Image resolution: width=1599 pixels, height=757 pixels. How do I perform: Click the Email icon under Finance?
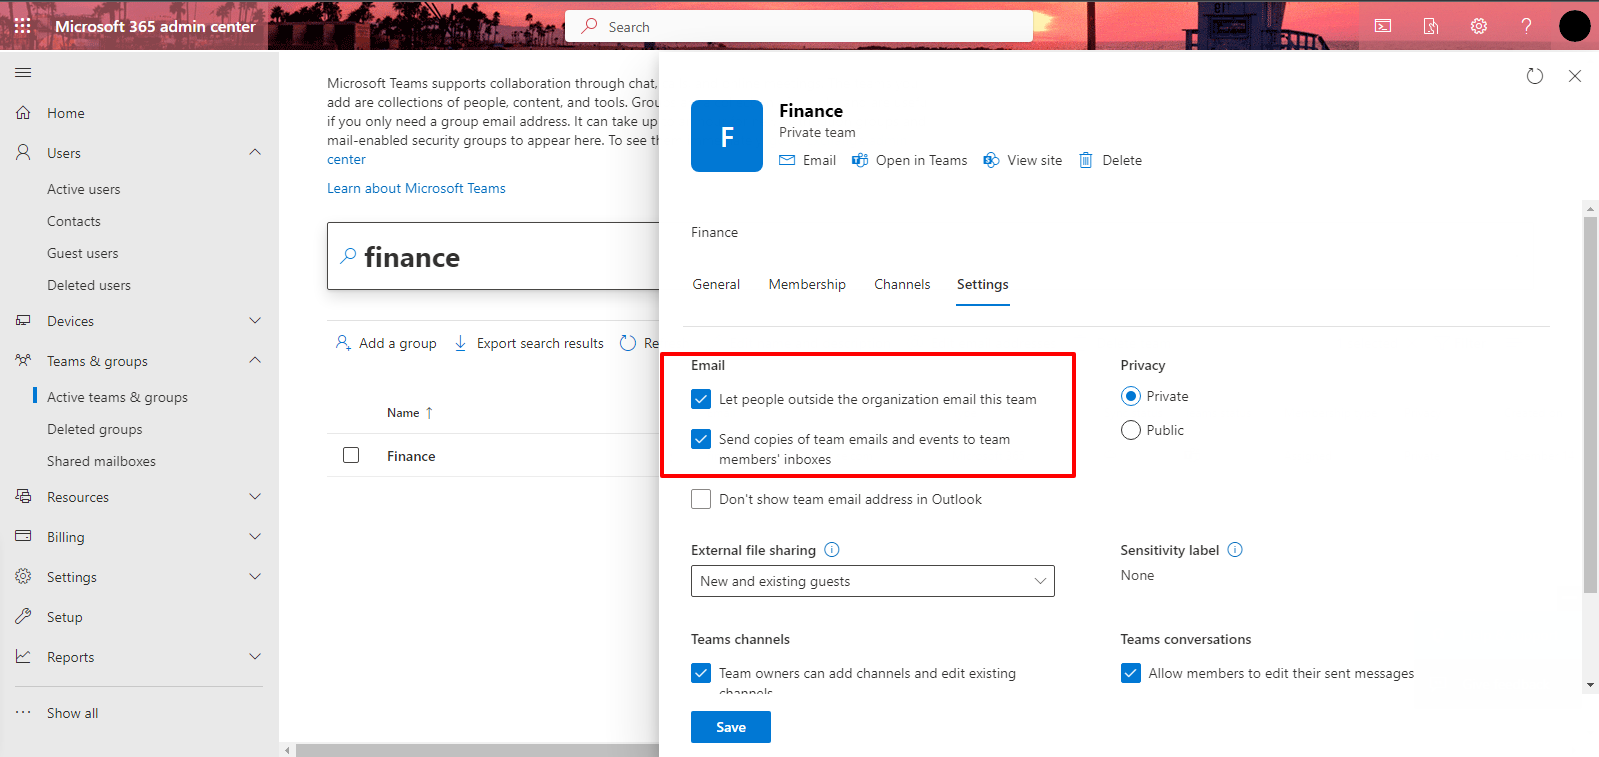[x=787, y=160]
